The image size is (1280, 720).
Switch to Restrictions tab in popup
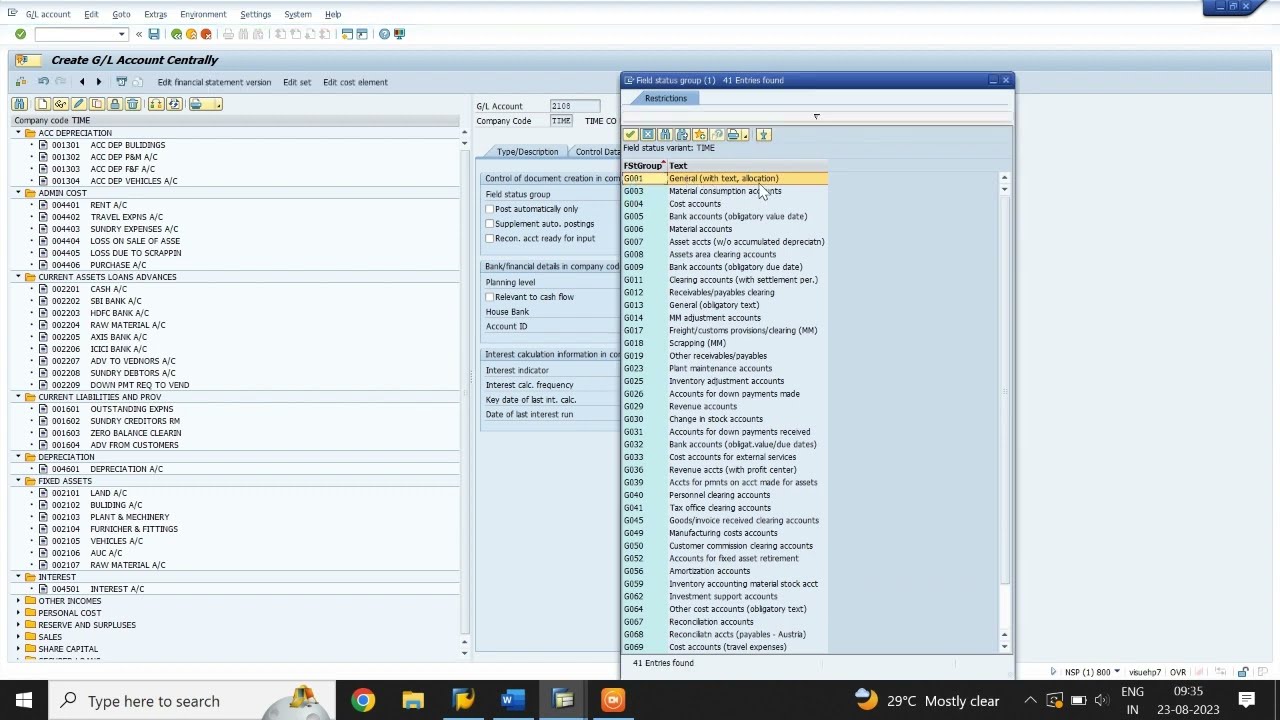pos(666,98)
